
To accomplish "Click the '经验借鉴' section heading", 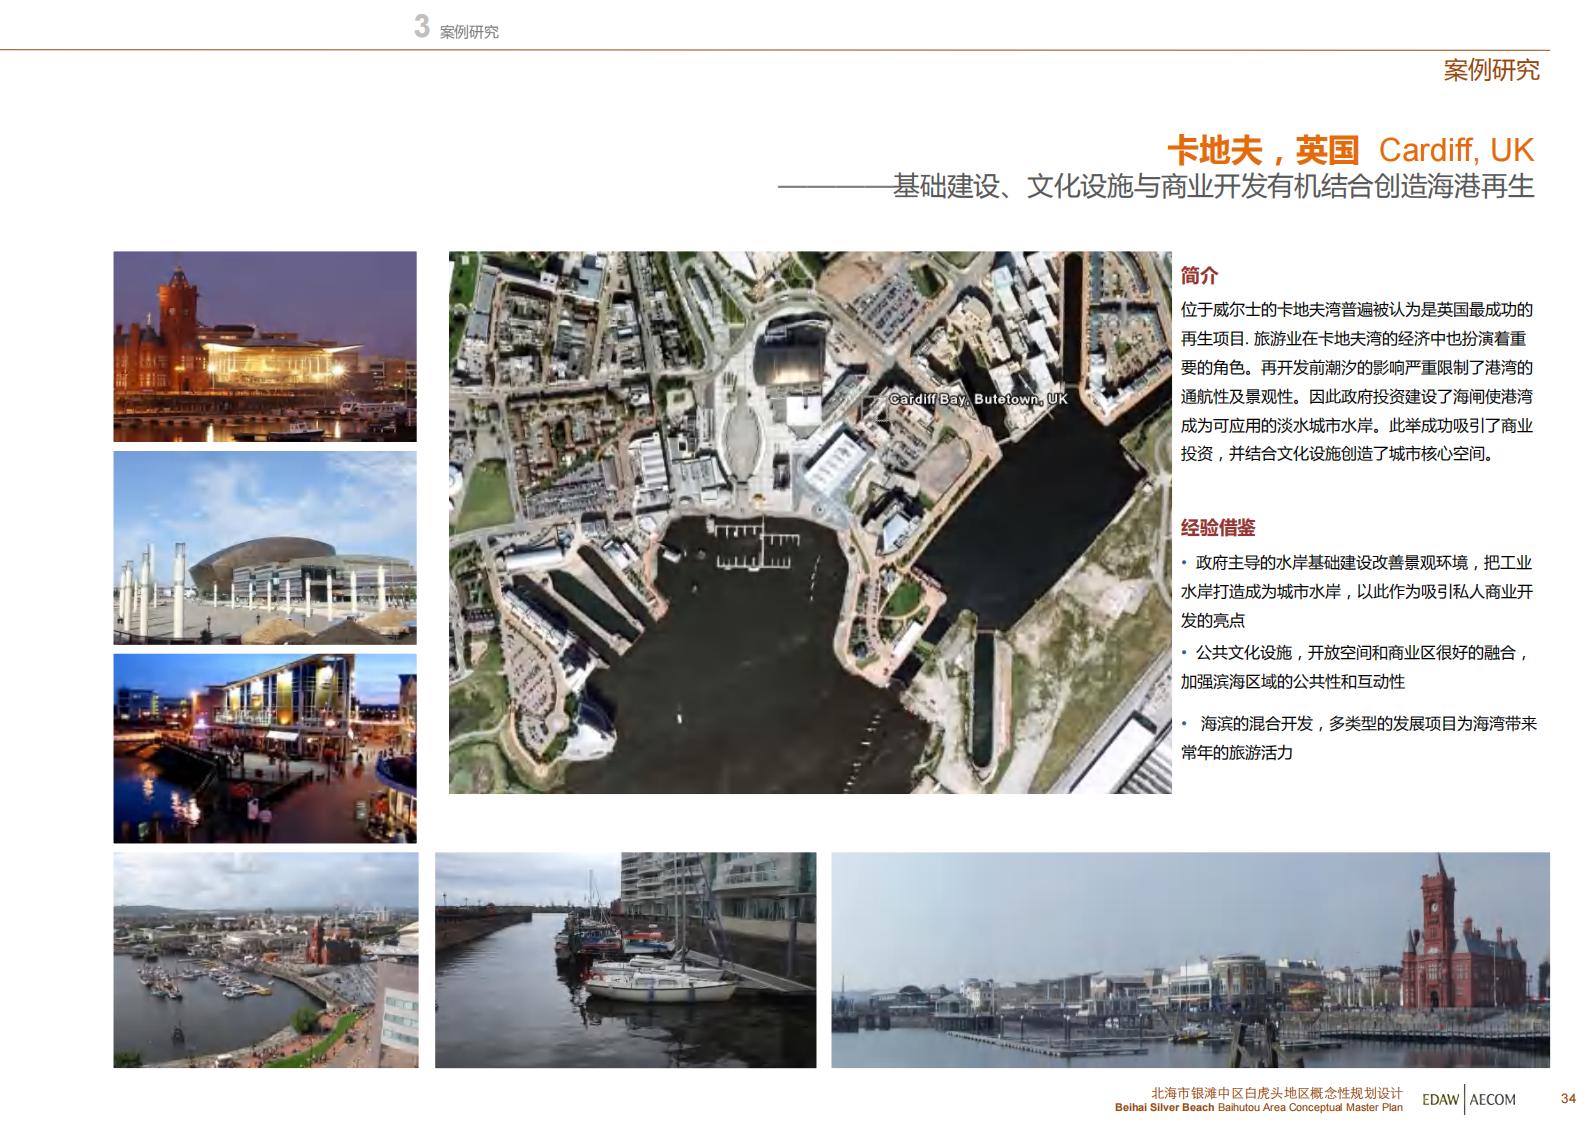I will coord(1218,528).
